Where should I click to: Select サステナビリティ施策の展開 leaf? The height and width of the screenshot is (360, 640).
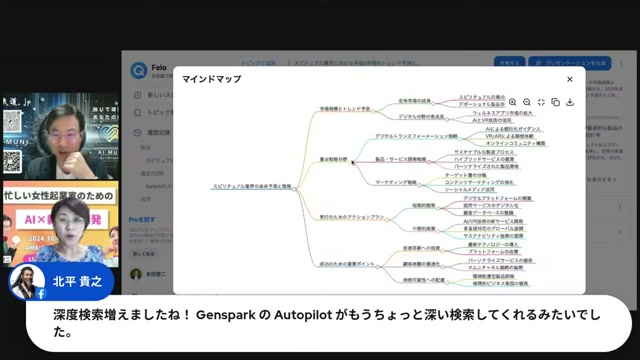point(493,236)
